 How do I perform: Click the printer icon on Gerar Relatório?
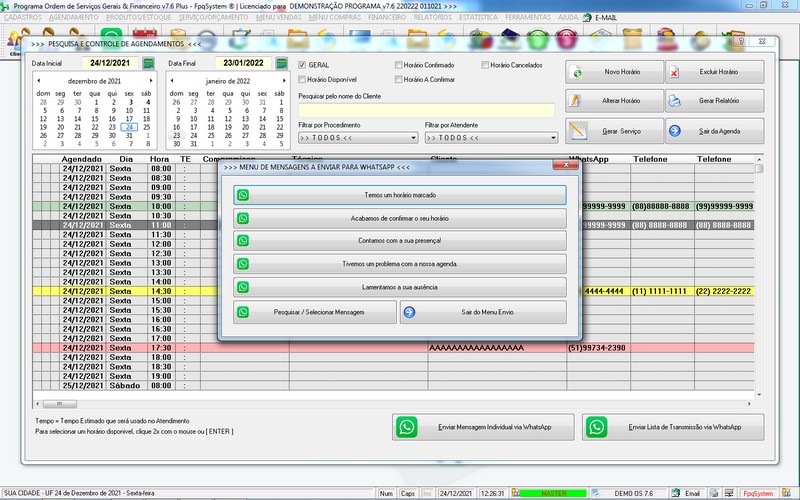click(x=674, y=101)
